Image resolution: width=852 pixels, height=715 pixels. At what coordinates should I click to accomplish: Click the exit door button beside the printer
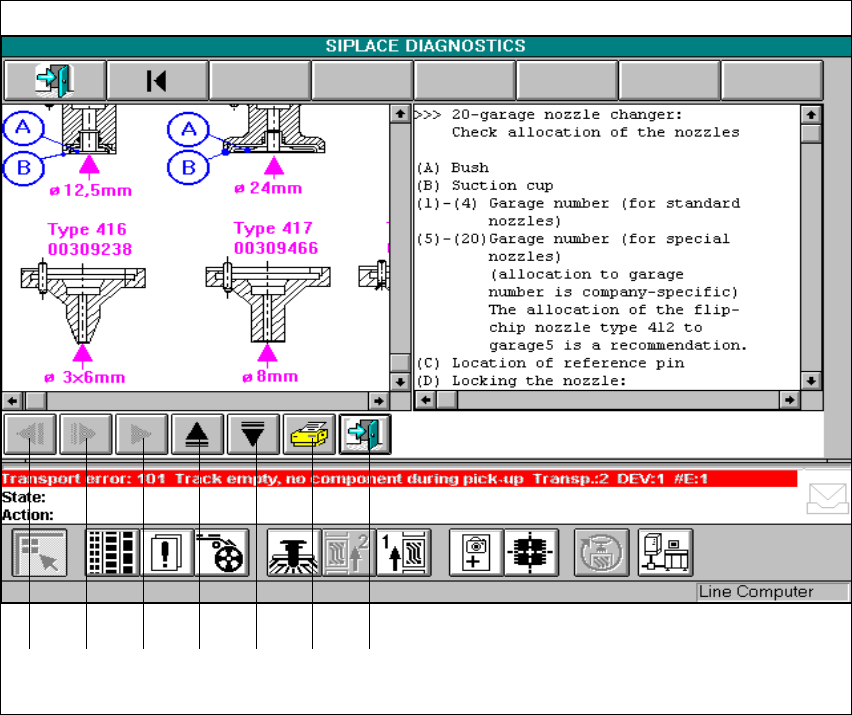point(365,434)
